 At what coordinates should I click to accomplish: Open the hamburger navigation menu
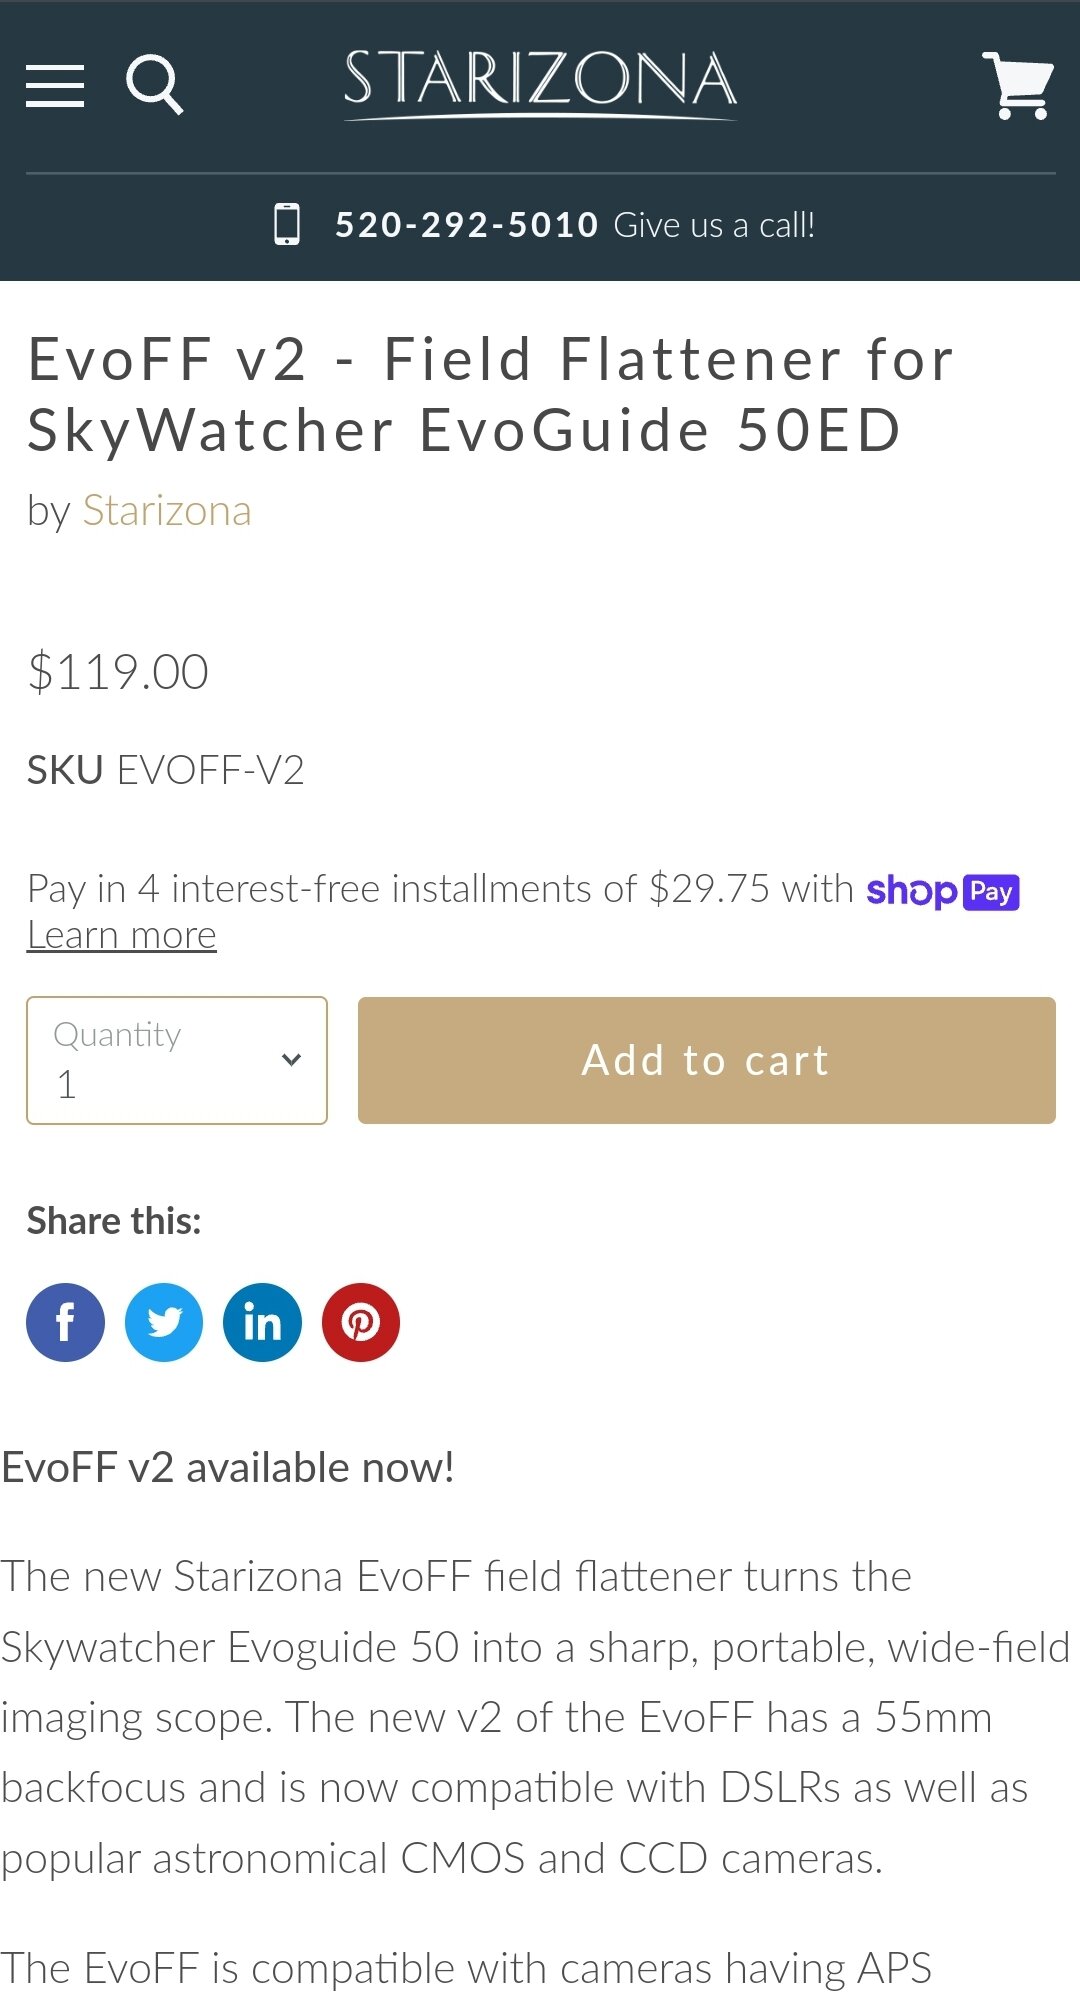[55, 85]
